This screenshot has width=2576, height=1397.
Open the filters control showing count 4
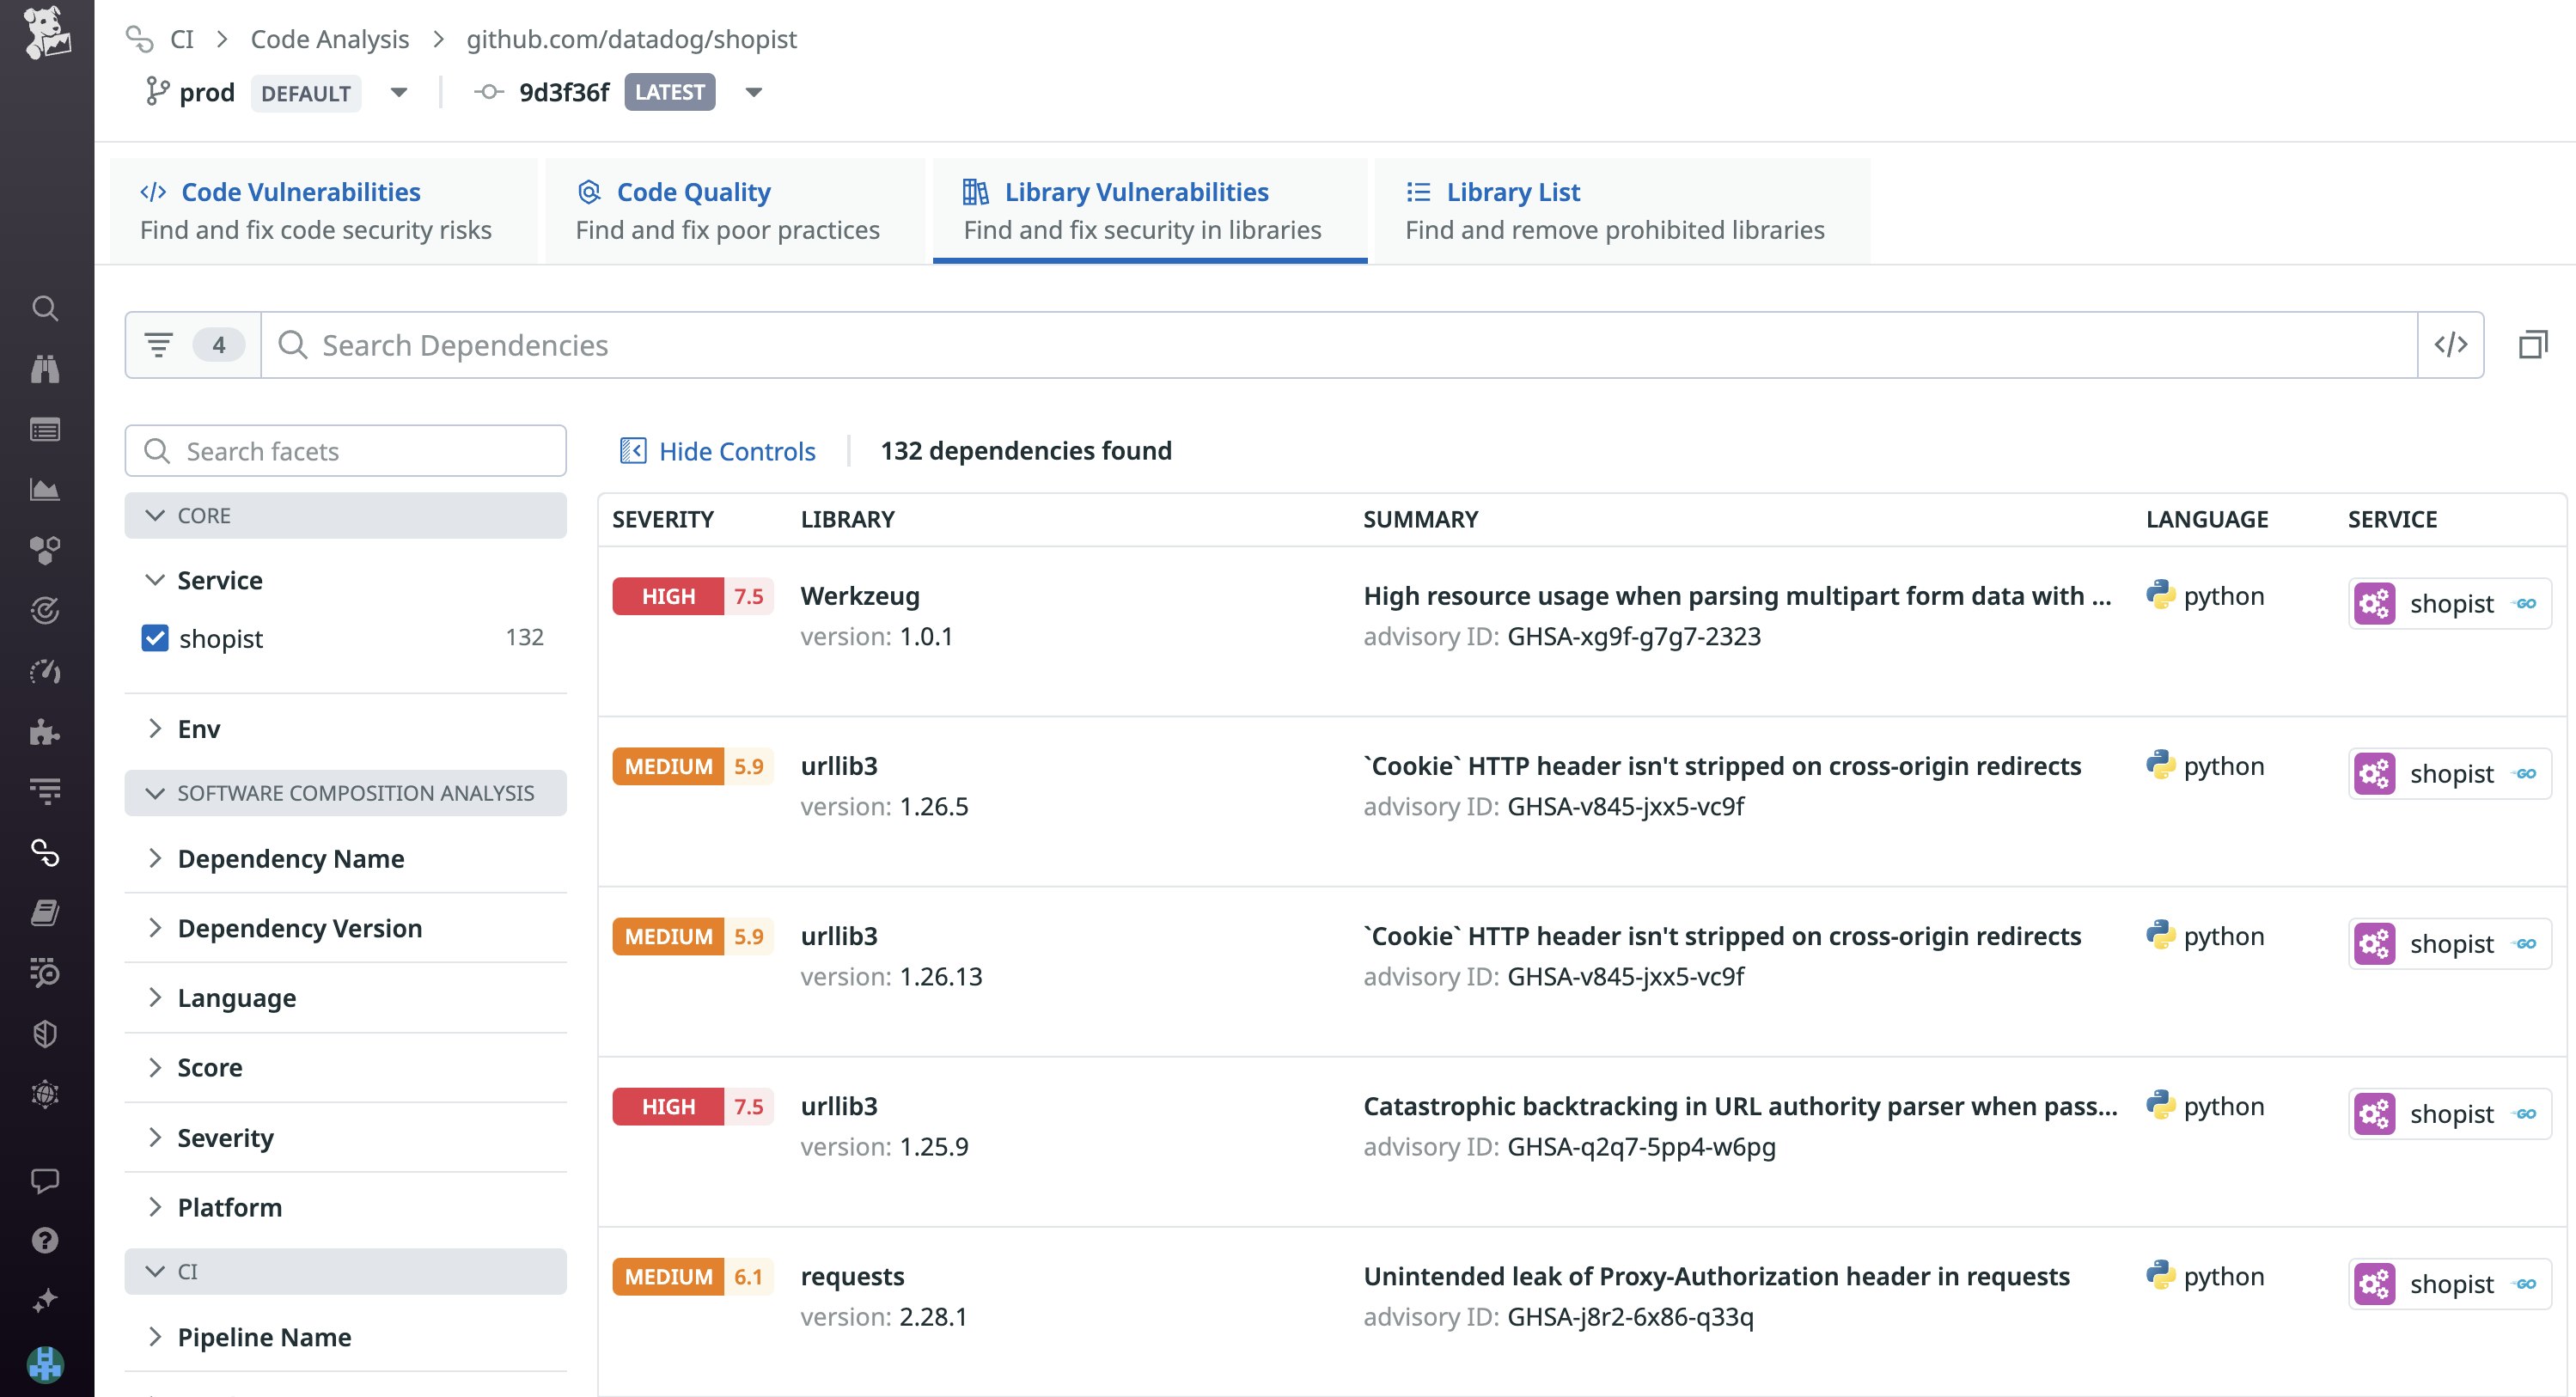coord(190,344)
